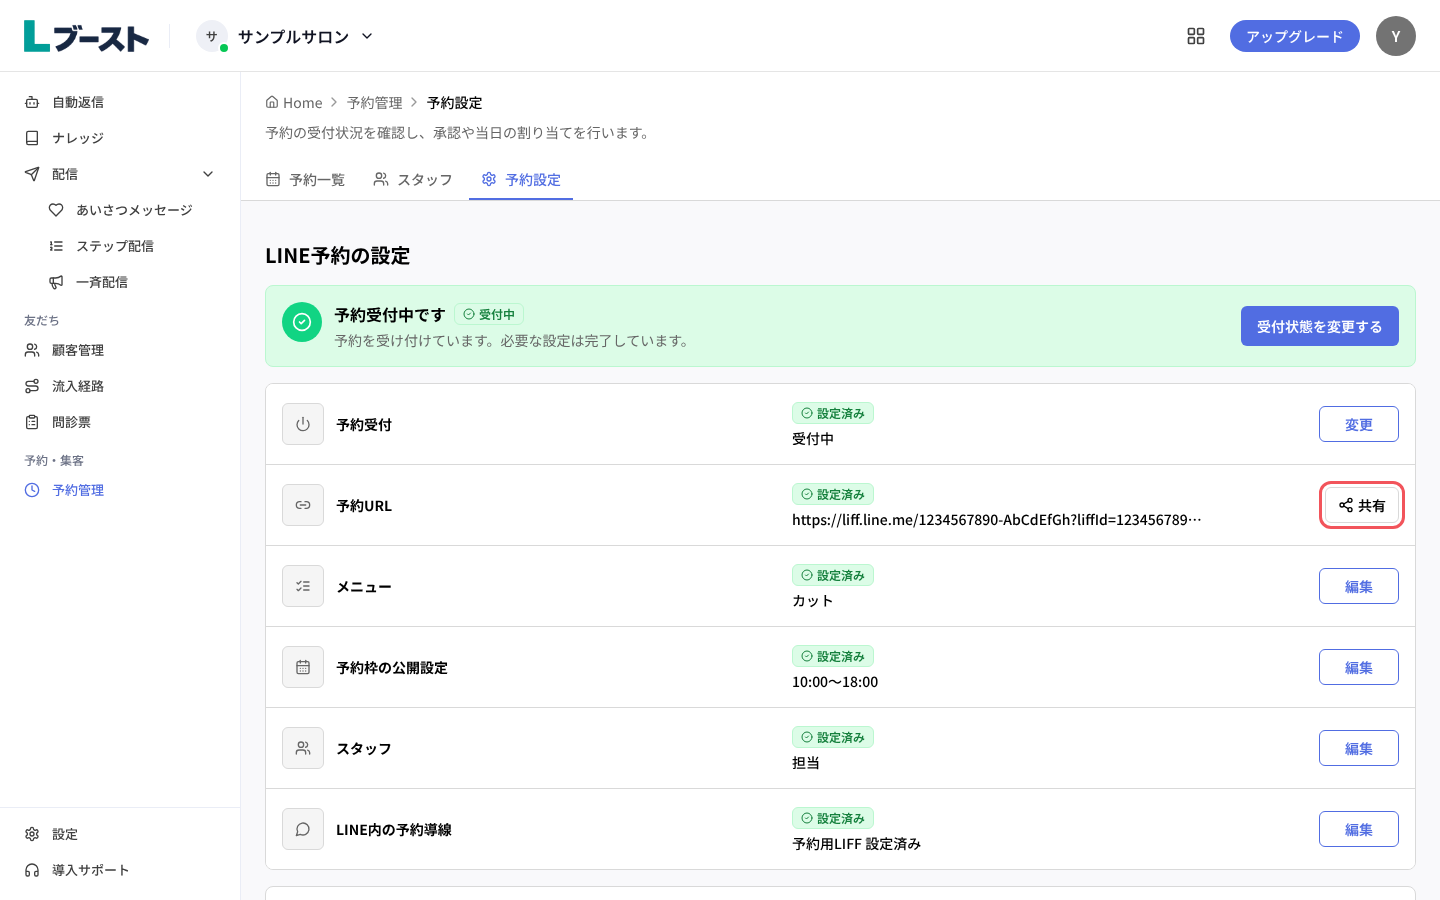Click 編集 button for LINE内の予約導線
The image size is (1440, 900).
click(1359, 829)
